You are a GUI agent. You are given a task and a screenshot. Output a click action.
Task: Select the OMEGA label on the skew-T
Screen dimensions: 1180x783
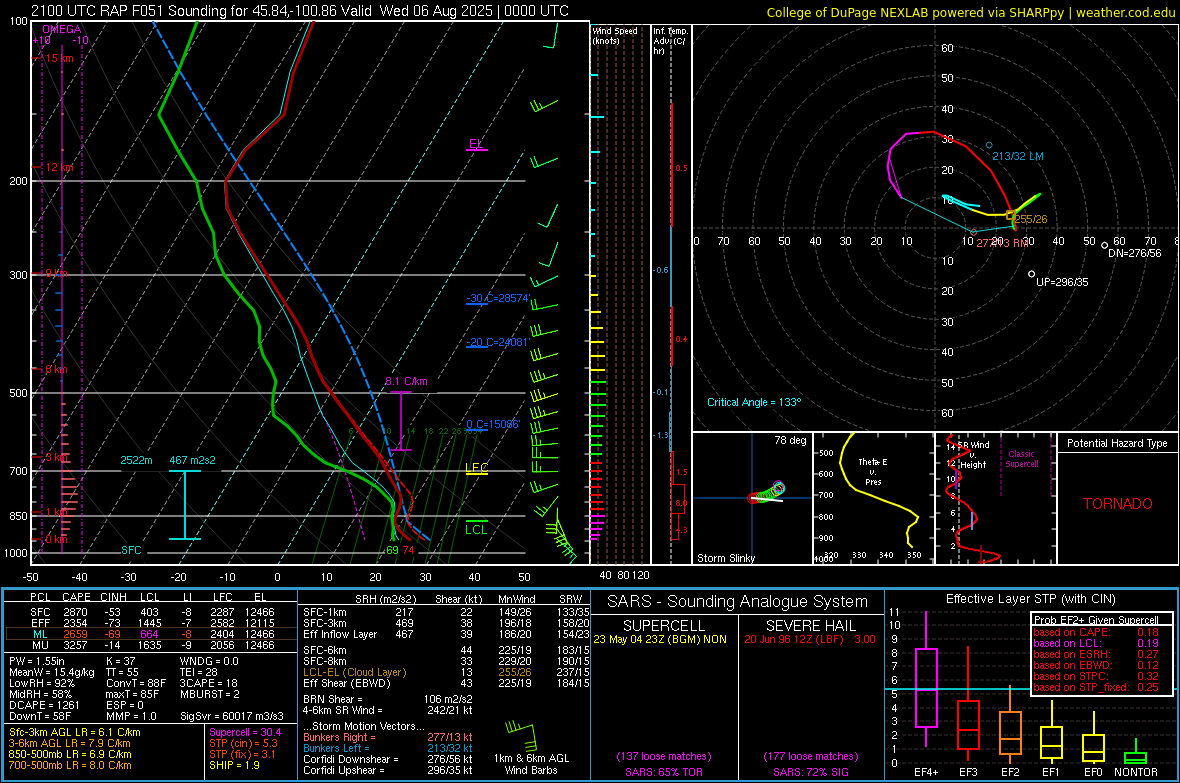click(61, 29)
